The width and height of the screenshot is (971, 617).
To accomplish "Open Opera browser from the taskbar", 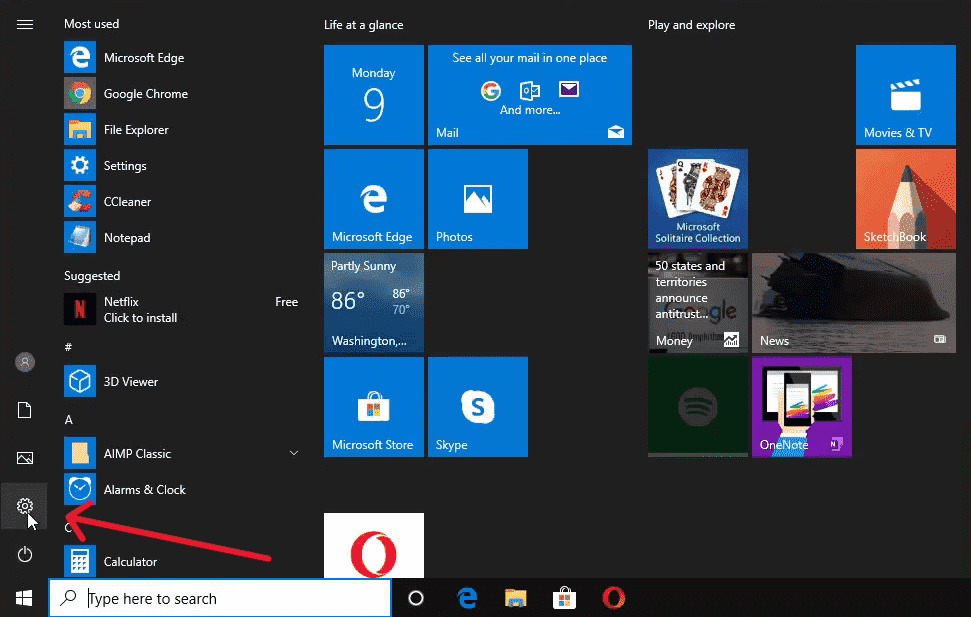I will 614,597.
